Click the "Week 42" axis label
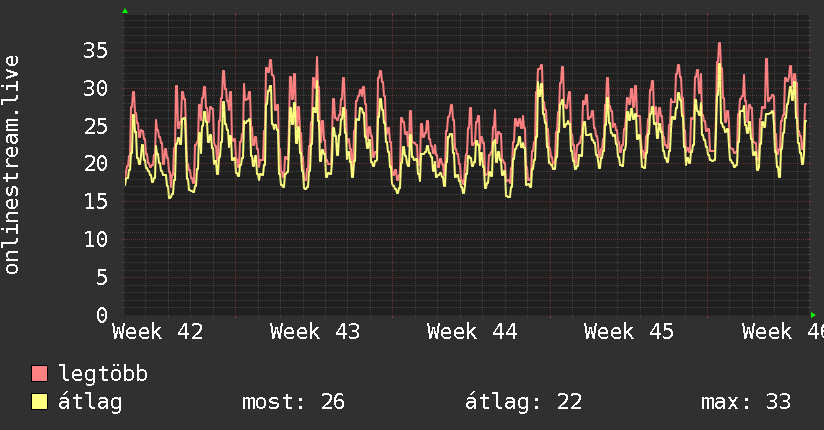Screen dimensions: 824x430 point(158,332)
